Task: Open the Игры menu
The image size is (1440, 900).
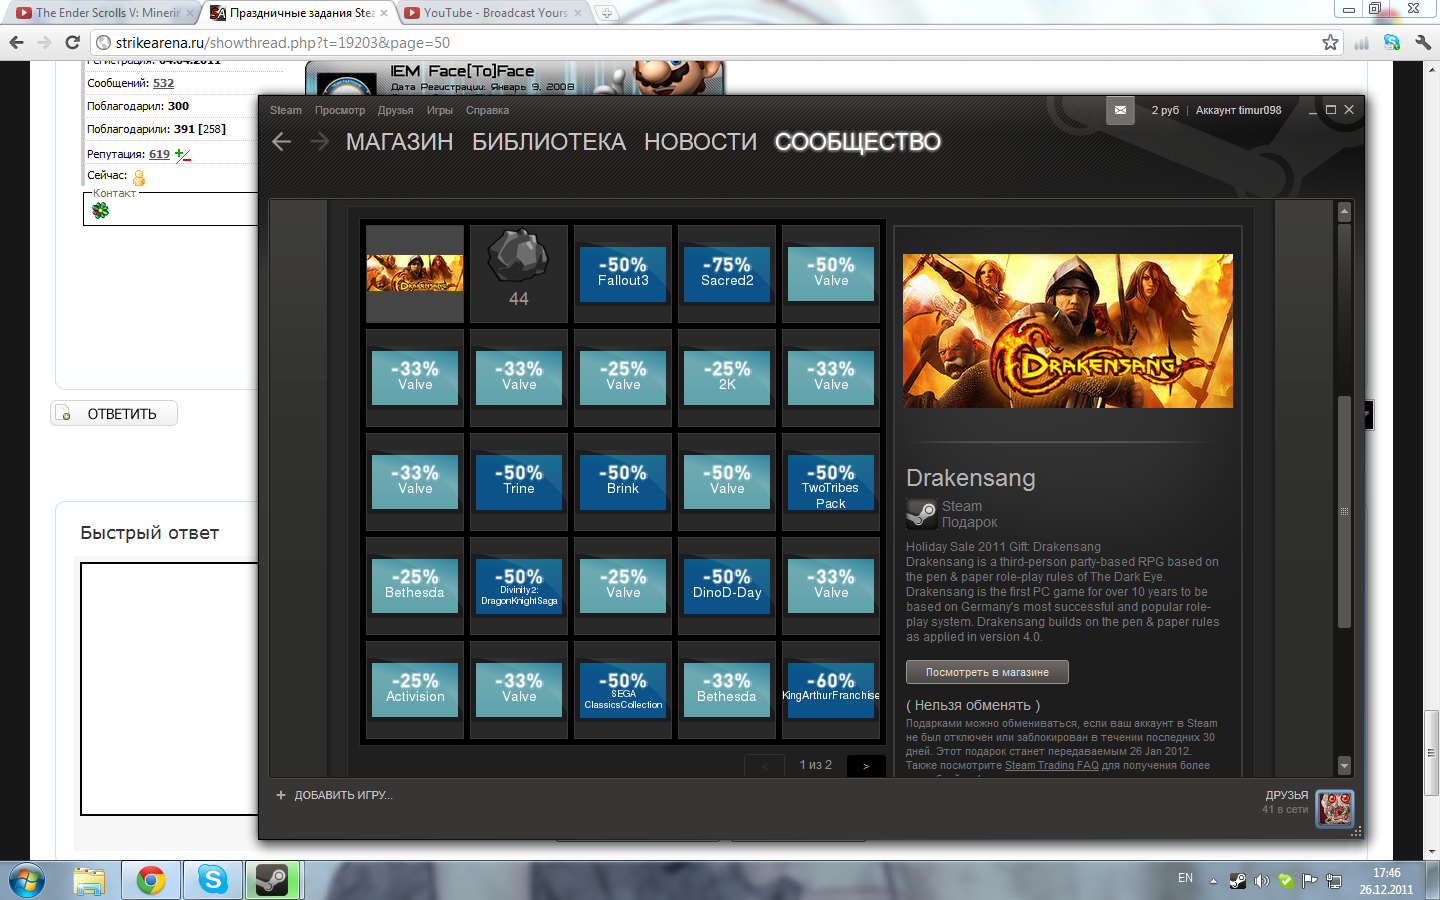Action: pos(440,110)
